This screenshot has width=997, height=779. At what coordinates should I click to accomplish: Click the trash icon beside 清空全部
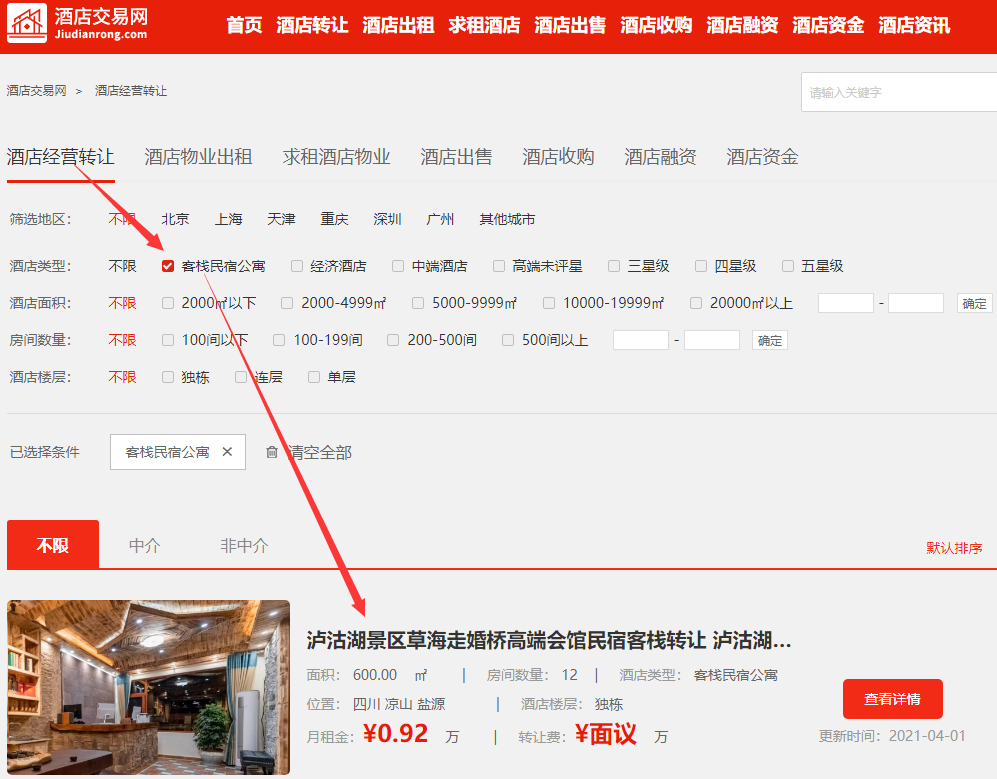[272, 452]
